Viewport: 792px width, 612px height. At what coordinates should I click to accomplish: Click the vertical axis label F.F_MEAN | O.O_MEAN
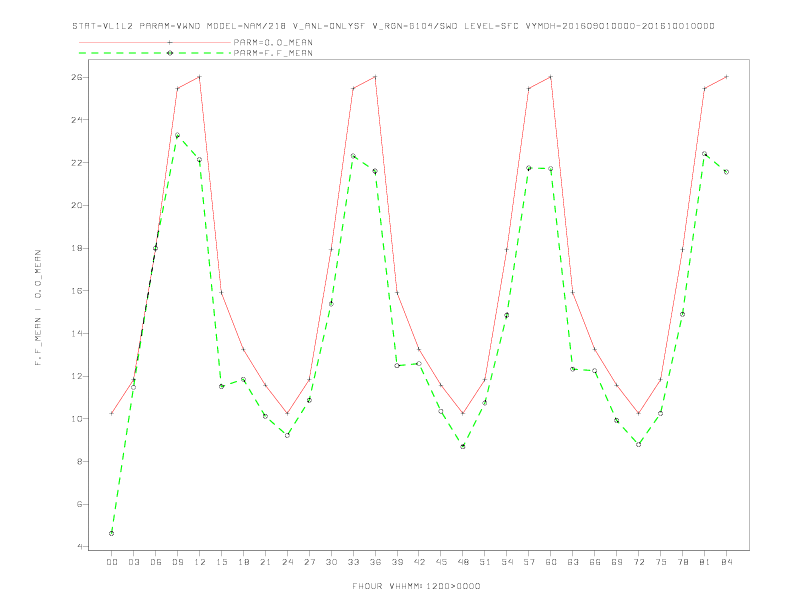(x=38, y=308)
